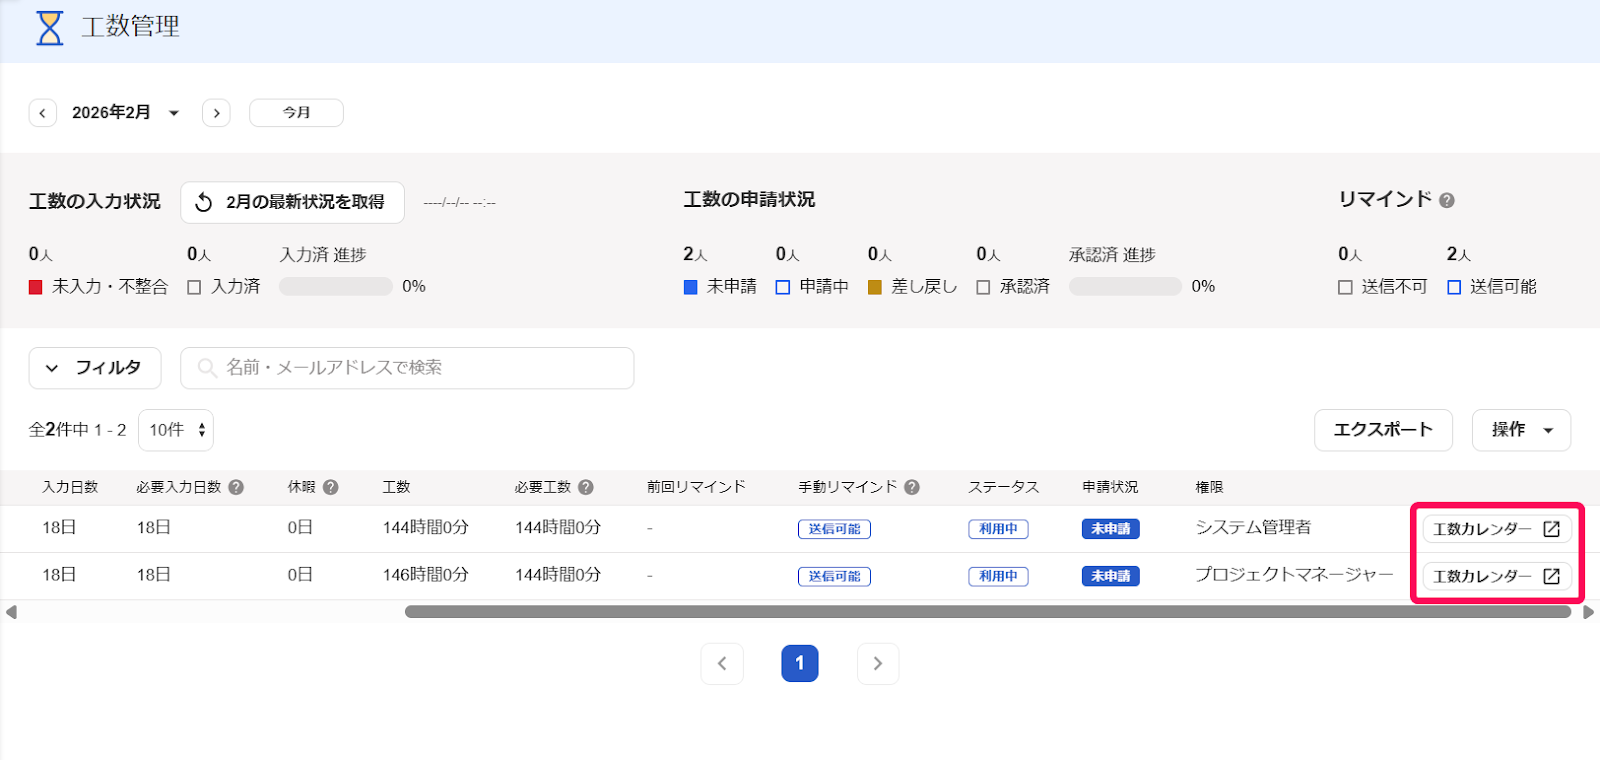This screenshot has width=1600, height=760.
Task: Click the left scroll arrow of table
Action: click(x=11, y=612)
